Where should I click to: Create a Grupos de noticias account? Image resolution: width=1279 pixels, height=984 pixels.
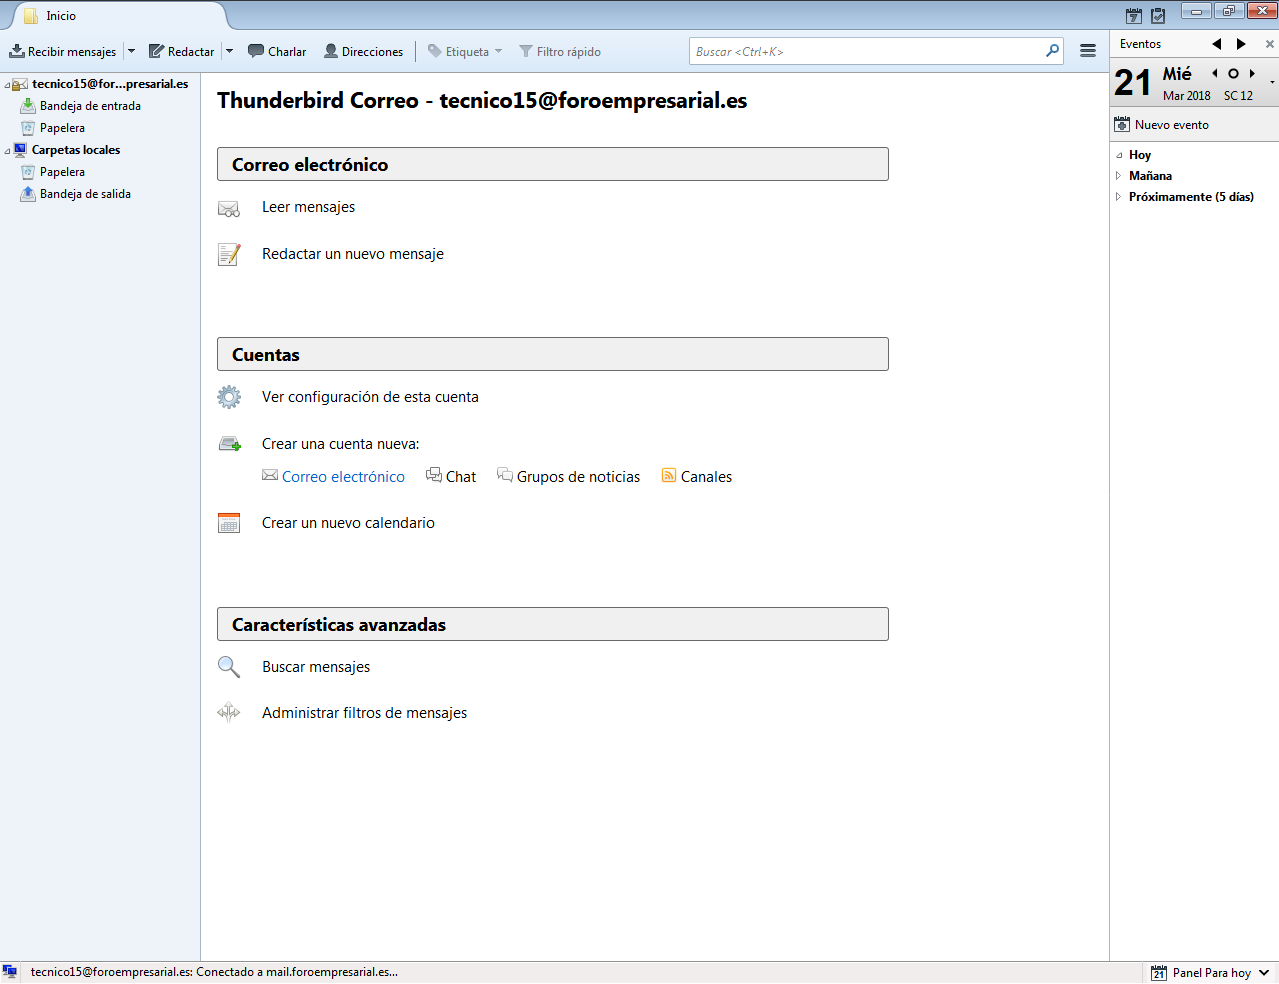(x=578, y=477)
